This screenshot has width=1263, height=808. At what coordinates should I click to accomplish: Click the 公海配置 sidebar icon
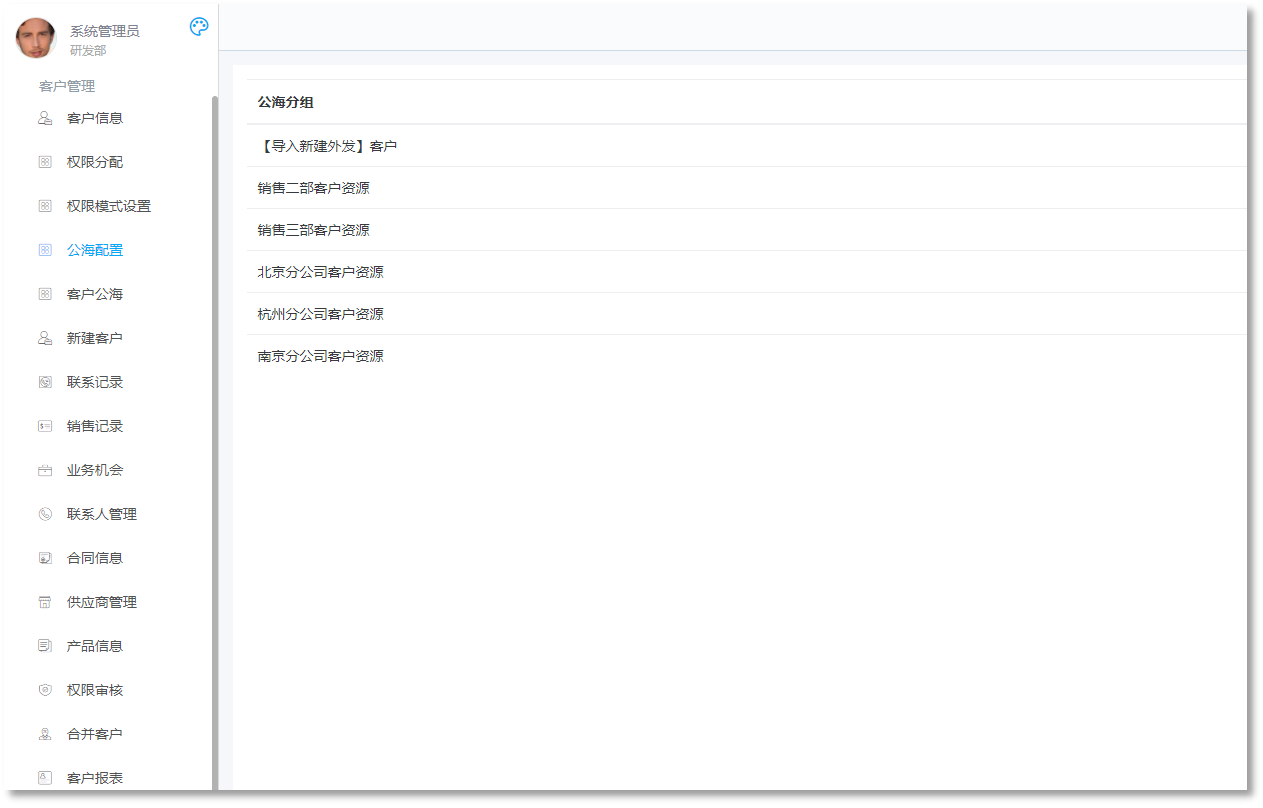point(45,250)
